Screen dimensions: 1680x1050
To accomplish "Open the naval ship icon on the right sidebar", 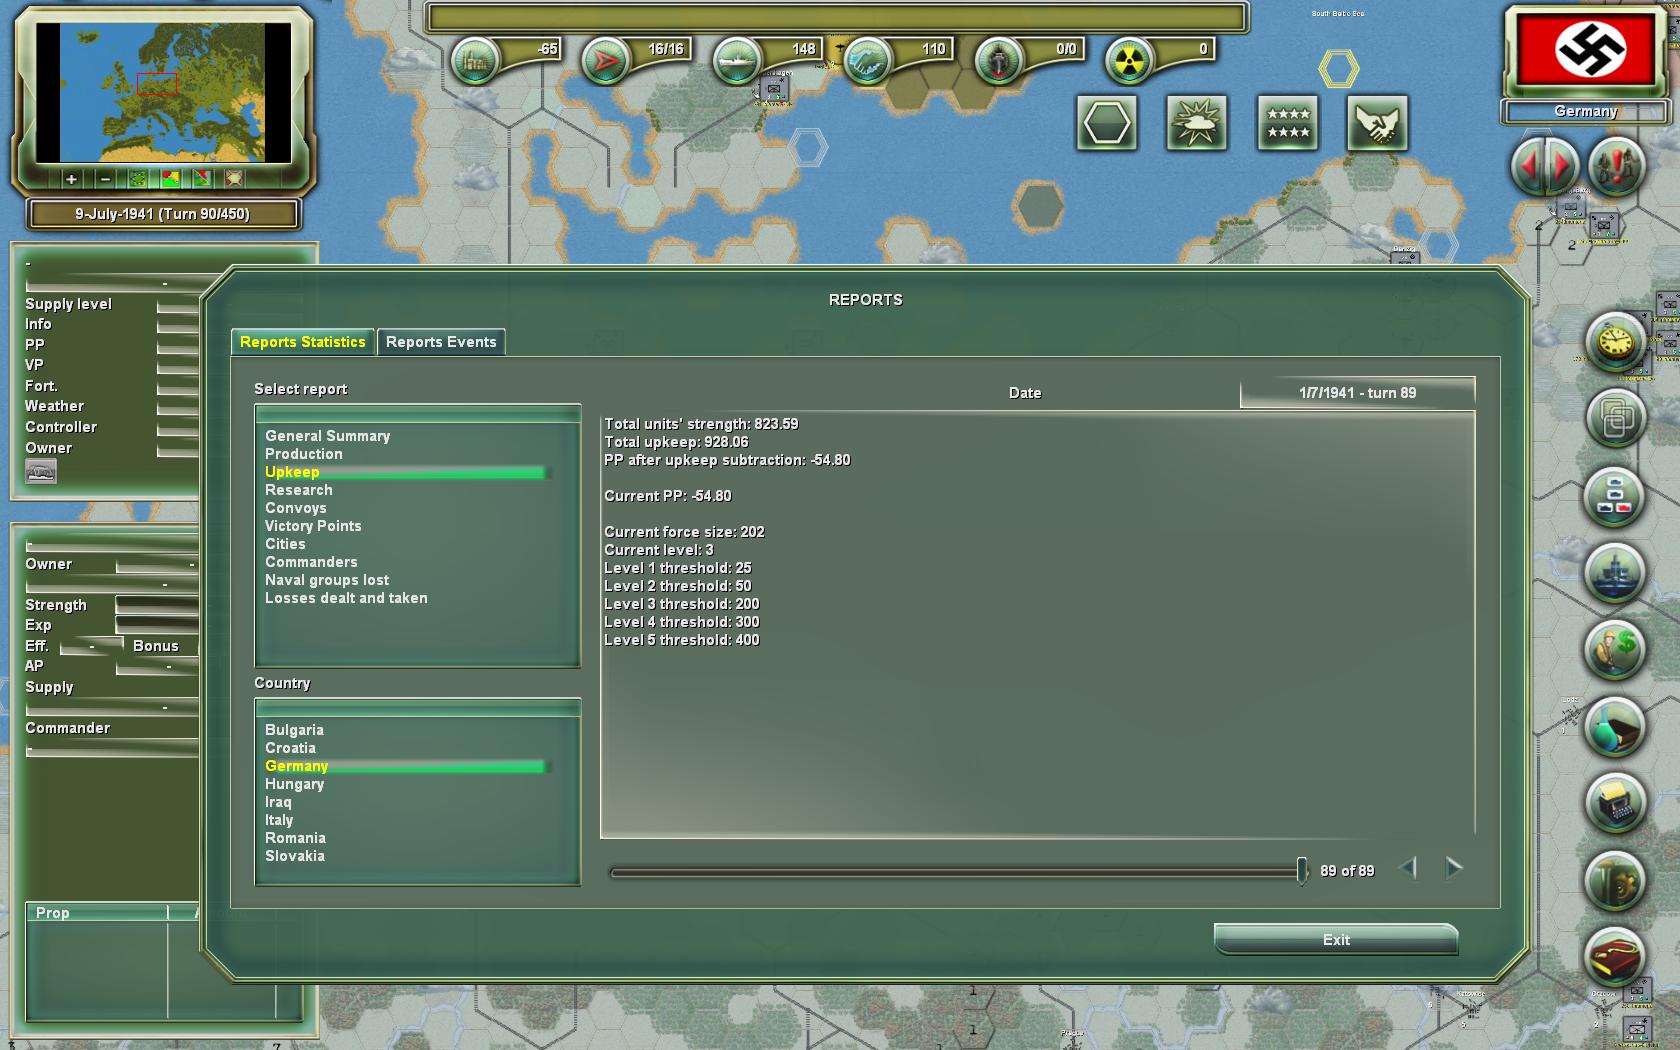I will point(1614,572).
